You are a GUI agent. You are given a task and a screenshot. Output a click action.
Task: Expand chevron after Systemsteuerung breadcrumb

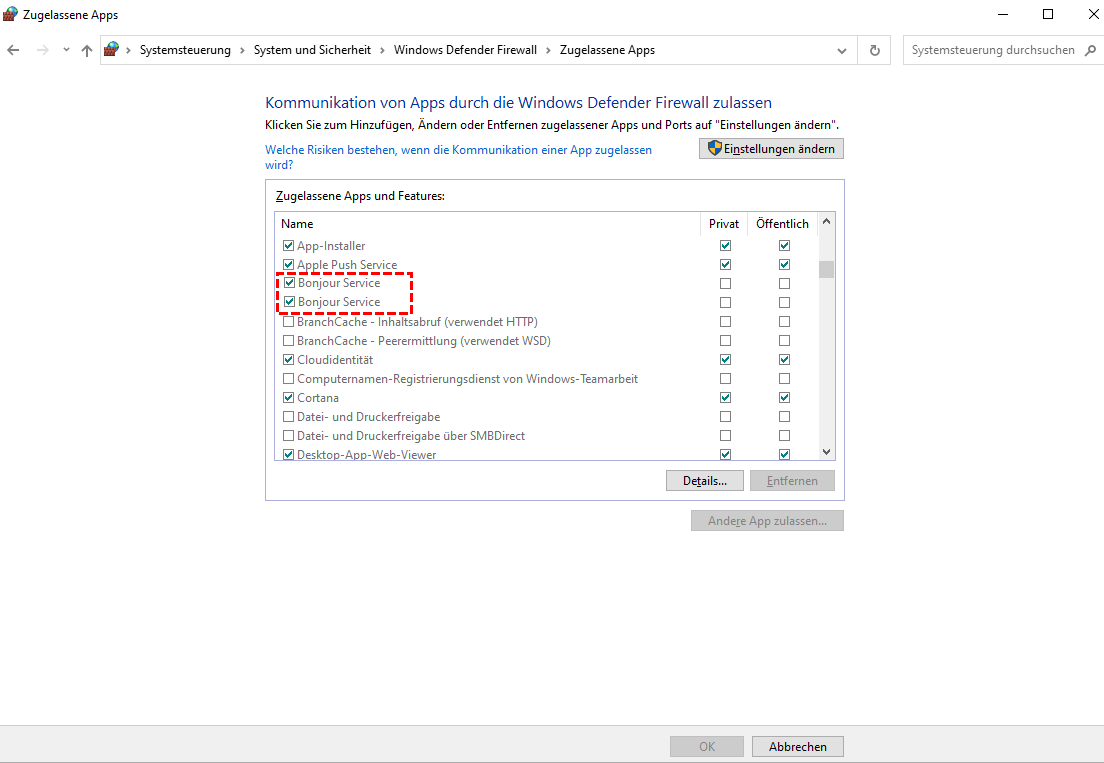point(242,50)
